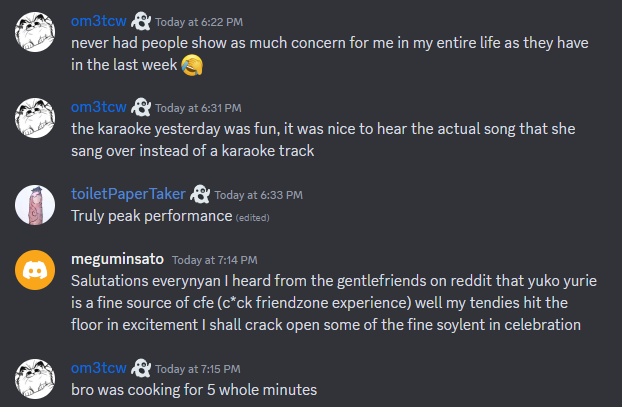Open the toiletPaperTaker username
This screenshot has height=407, width=622.
(128, 194)
